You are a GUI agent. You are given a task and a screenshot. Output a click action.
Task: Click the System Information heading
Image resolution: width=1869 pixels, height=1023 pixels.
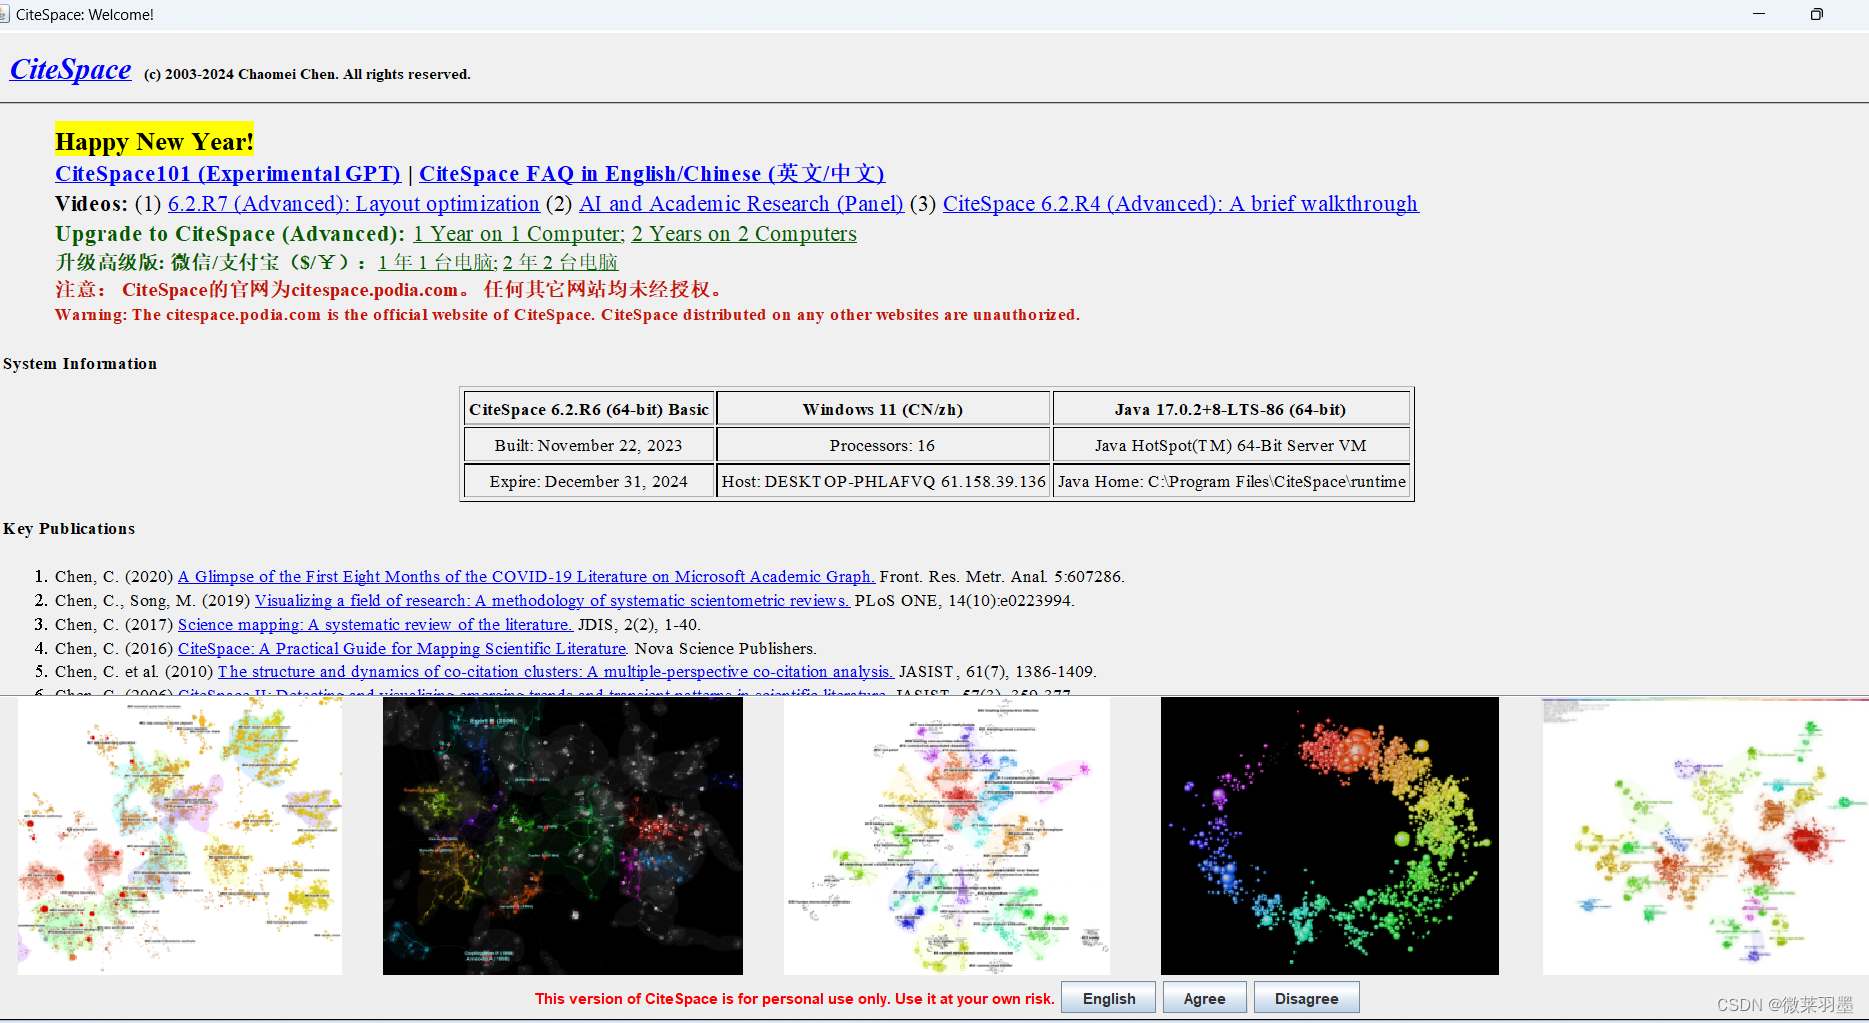click(x=80, y=364)
